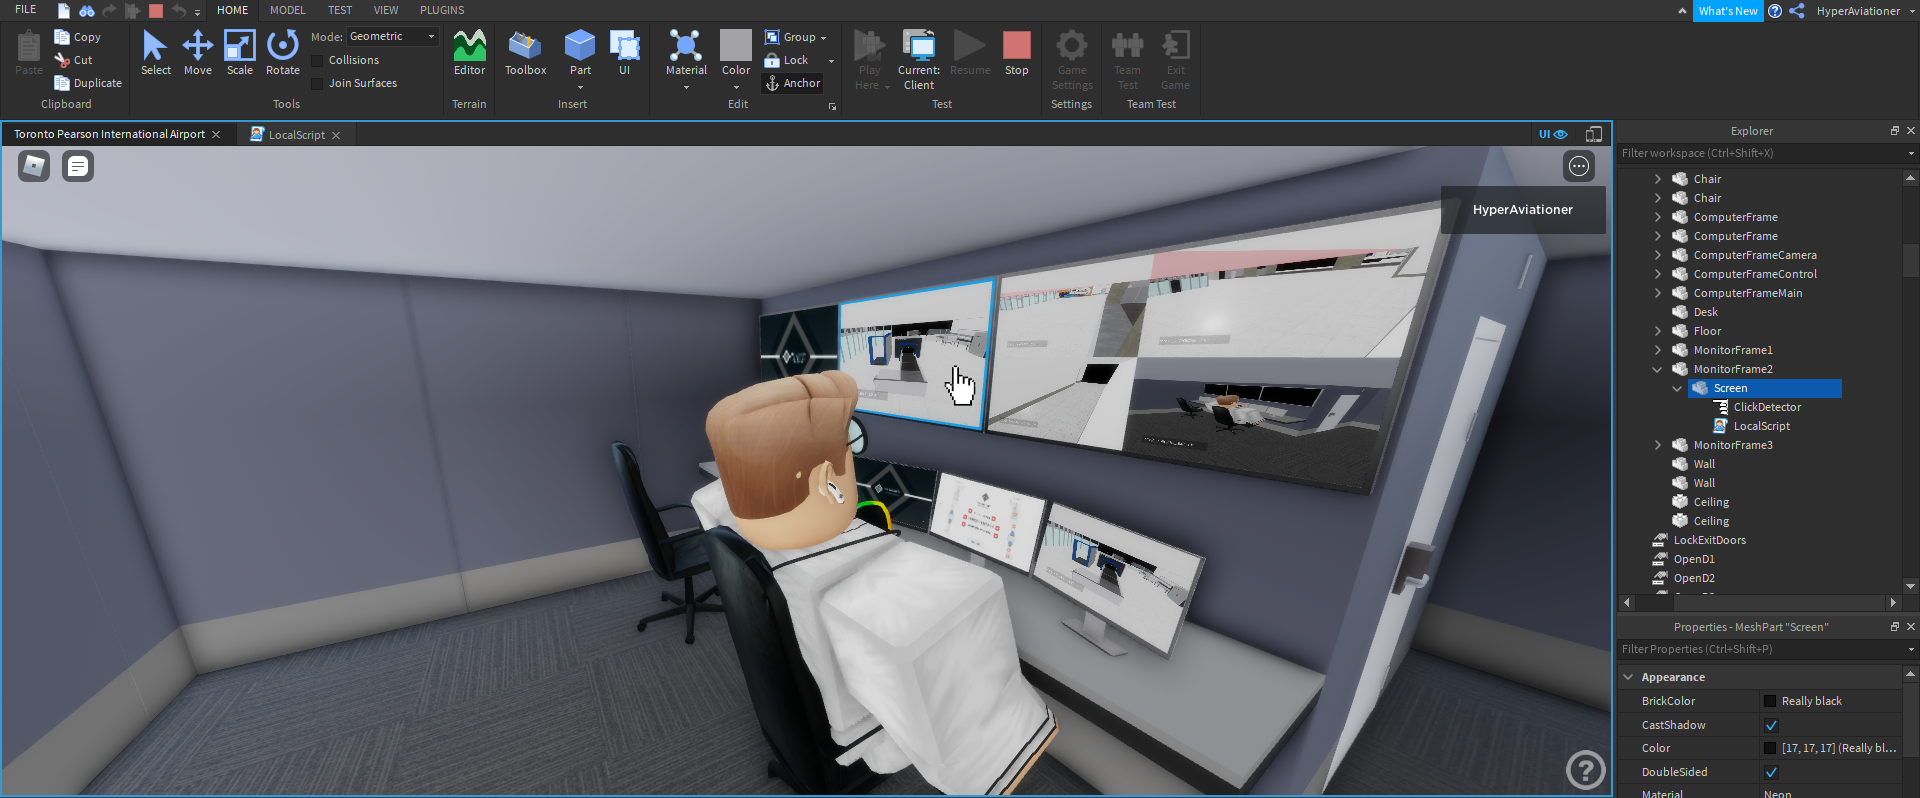Expand the Color dropdown arrow
The image size is (1920, 798).
[x=736, y=87]
